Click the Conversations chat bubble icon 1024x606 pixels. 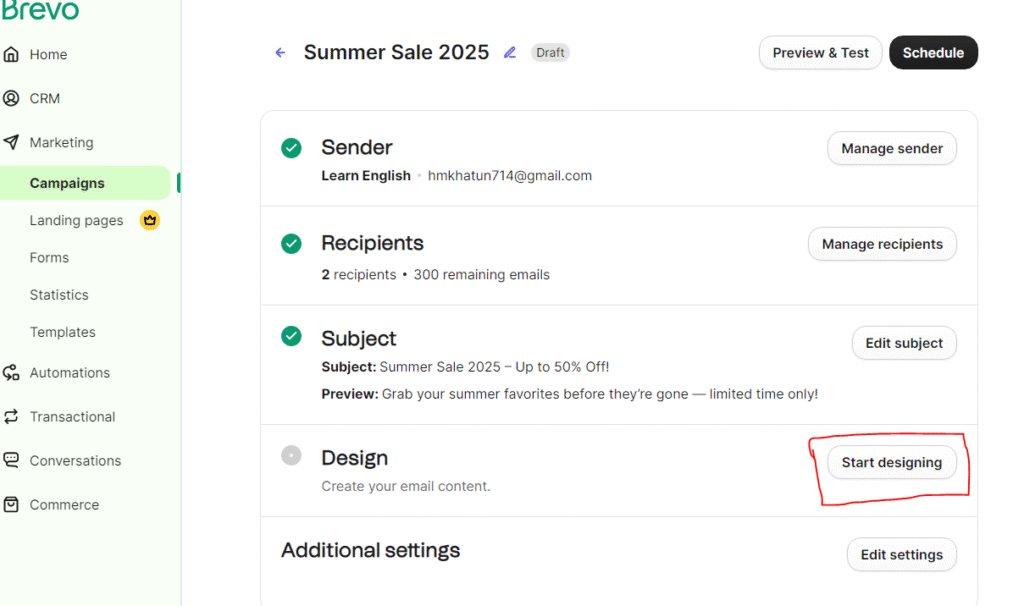[11, 461]
